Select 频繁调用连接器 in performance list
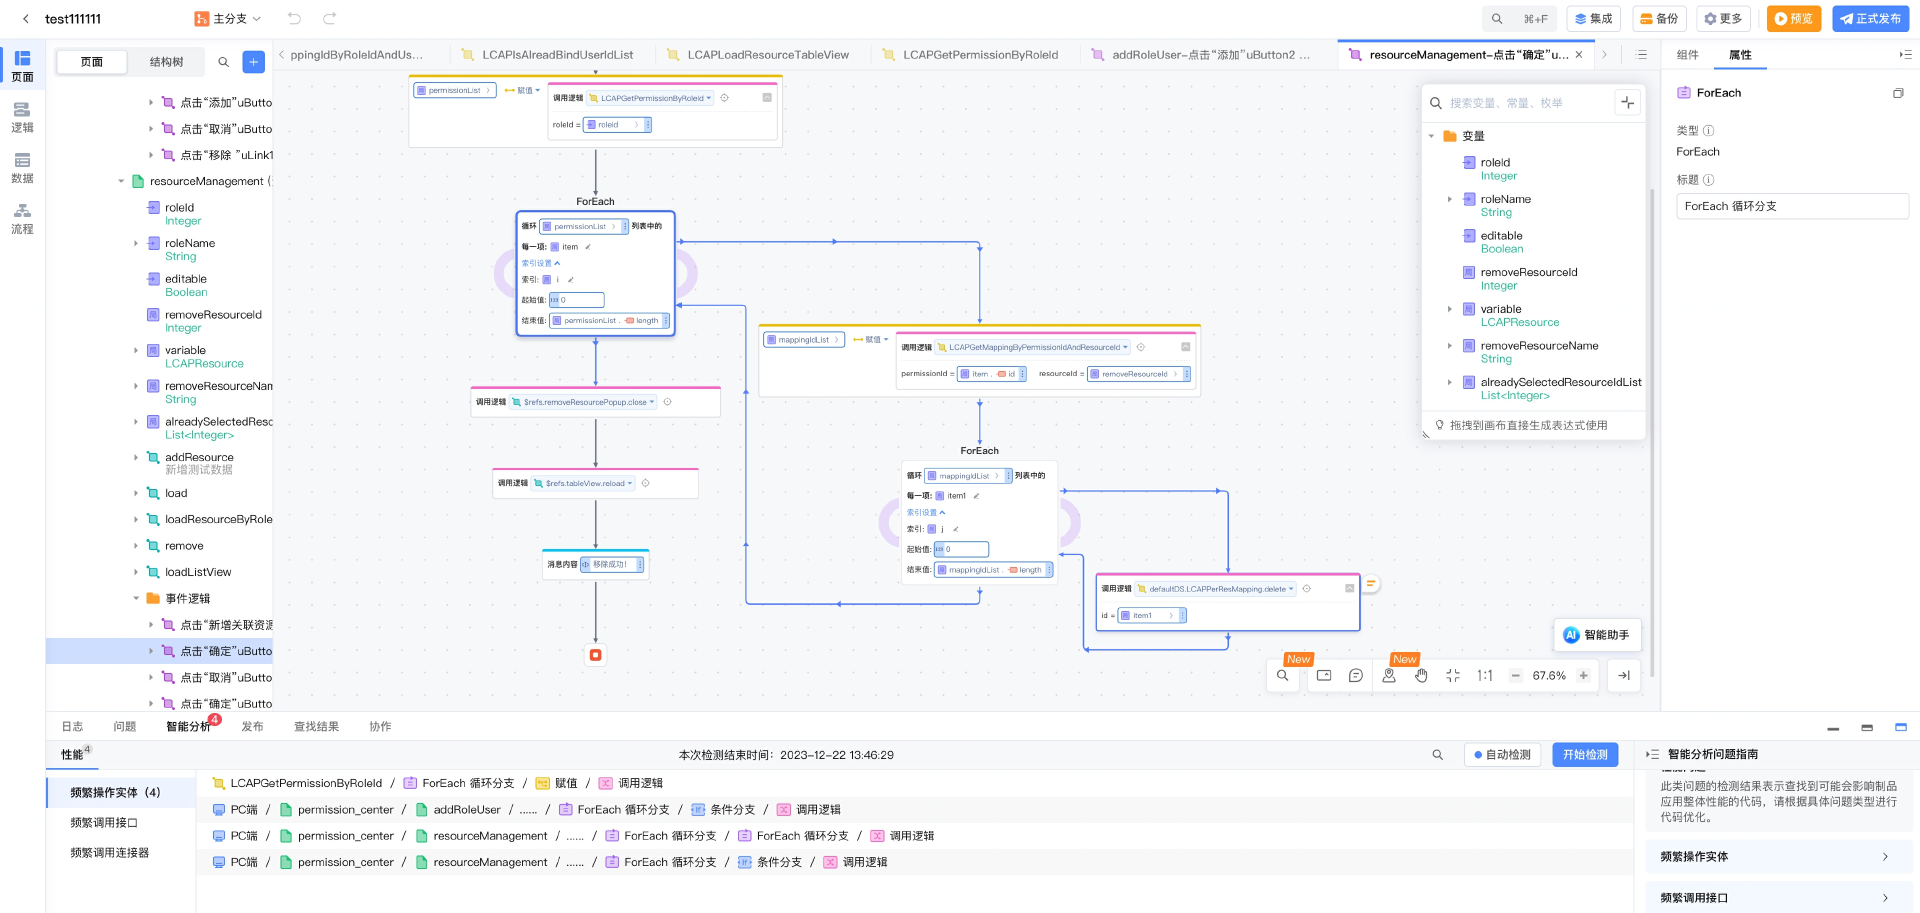The width and height of the screenshot is (1920, 913). pyautogui.click(x=110, y=853)
